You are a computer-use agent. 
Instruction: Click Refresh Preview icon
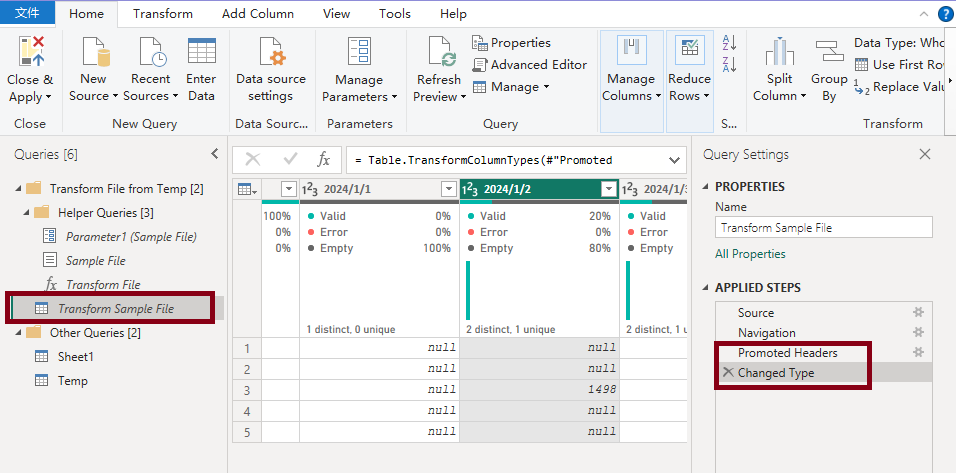pyautogui.click(x=442, y=51)
